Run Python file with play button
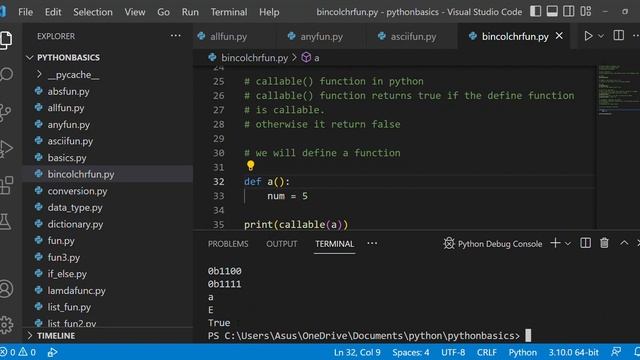 click(588, 36)
